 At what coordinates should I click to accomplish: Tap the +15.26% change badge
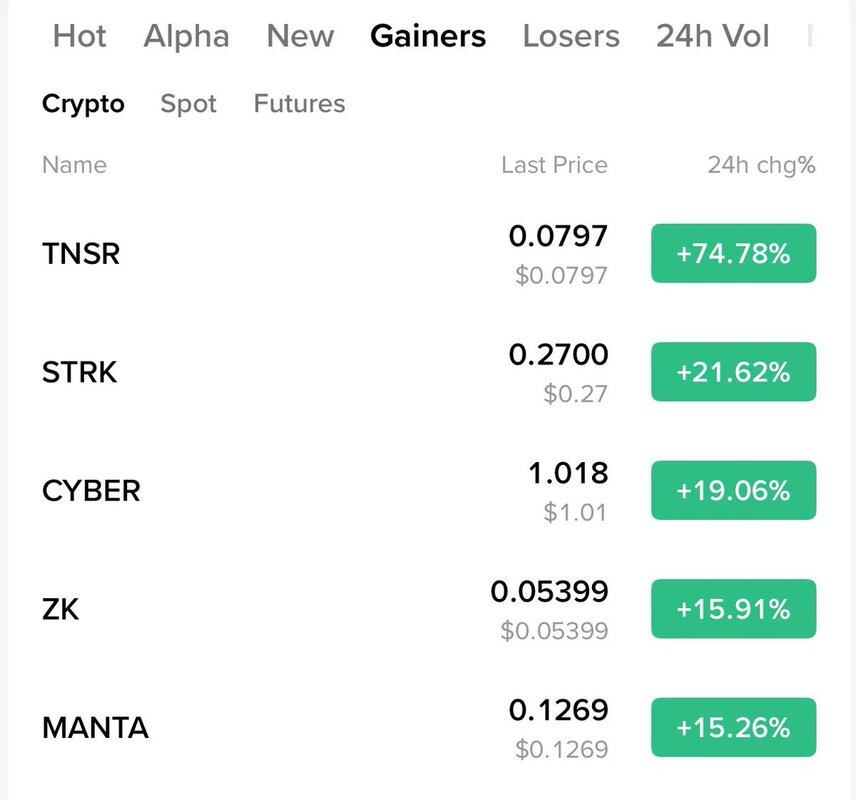pyautogui.click(x=733, y=727)
